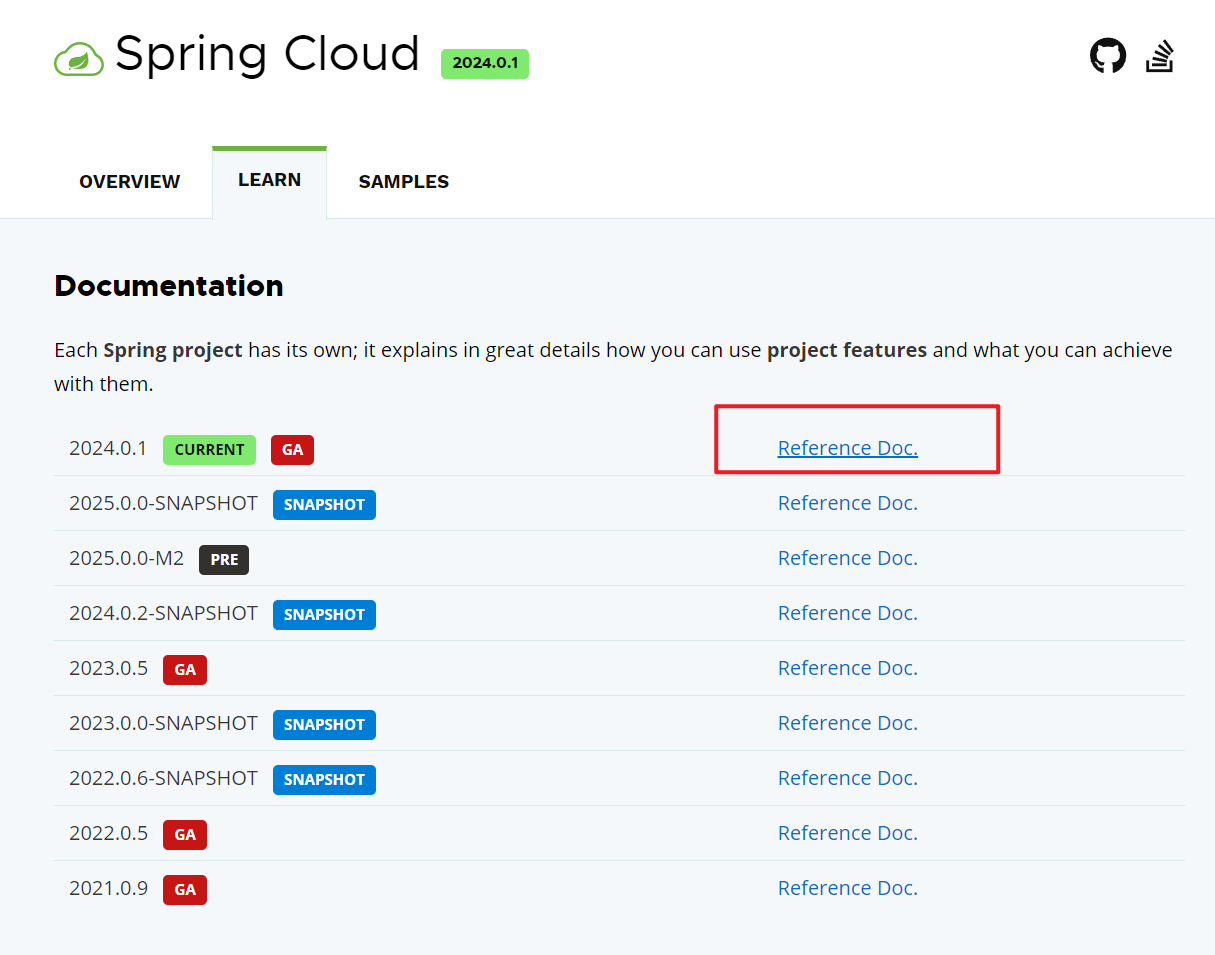Viewport: 1215px width, 955px height.
Task: Click the SNAPSHOT badge on 2022.0.6-SNAPSHOT row
Action: tap(324, 780)
